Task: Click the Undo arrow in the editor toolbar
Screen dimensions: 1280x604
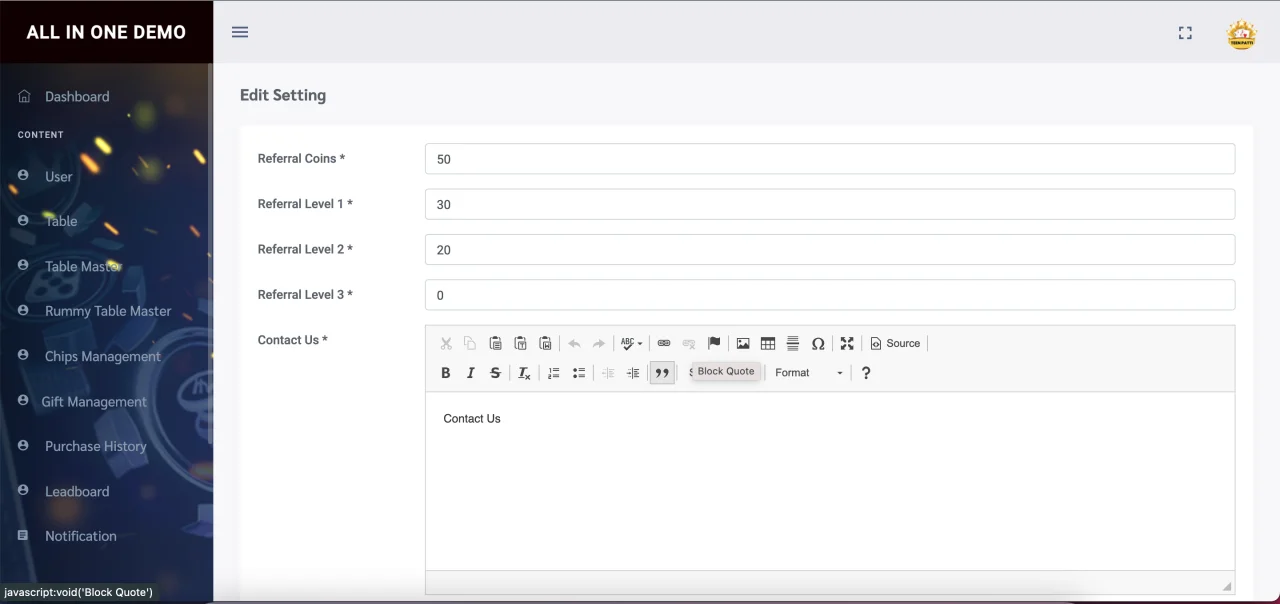Action: pyautogui.click(x=574, y=343)
